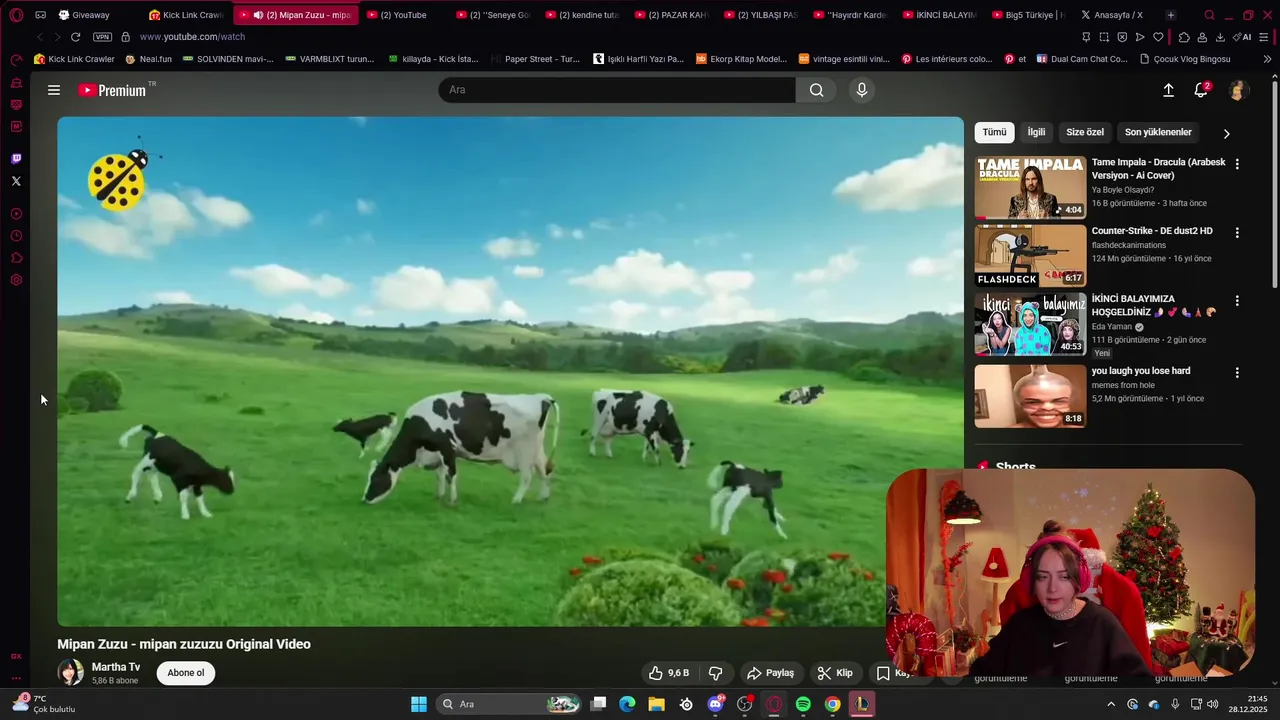The height and width of the screenshot is (720, 1280).
Task: Click the Windows taskbar search box
Action: pos(510,704)
